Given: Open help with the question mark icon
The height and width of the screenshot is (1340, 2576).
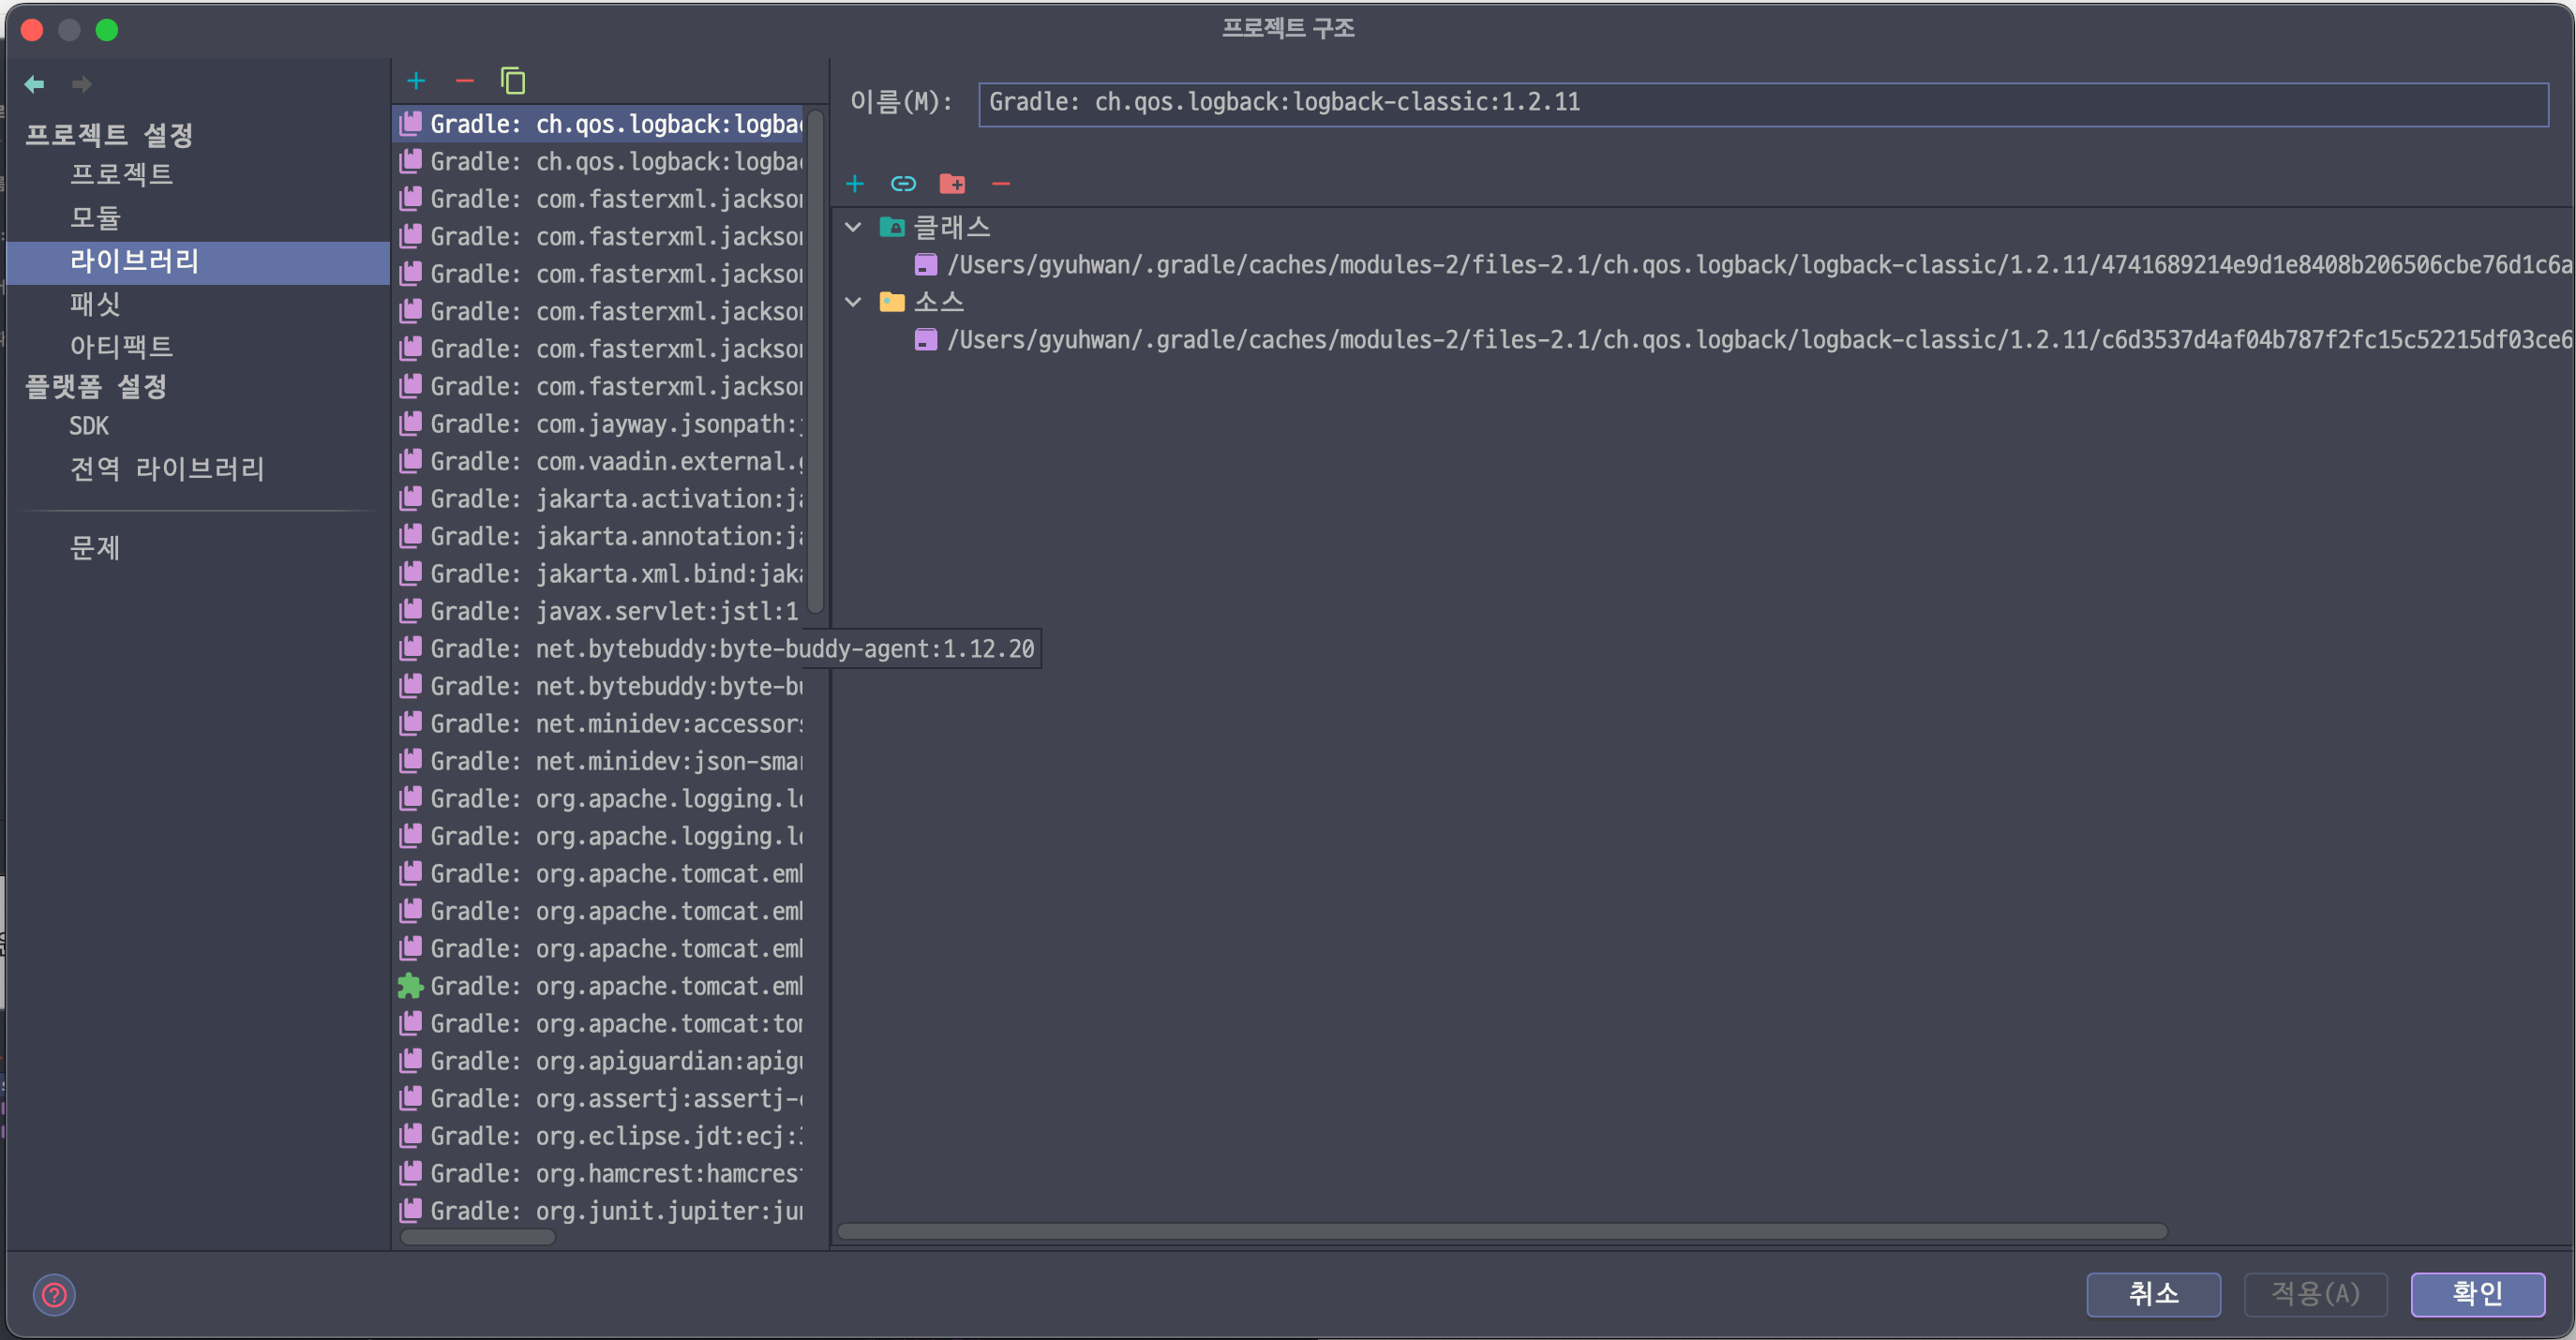Looking at the screenshot, I should coord(54,1295).
